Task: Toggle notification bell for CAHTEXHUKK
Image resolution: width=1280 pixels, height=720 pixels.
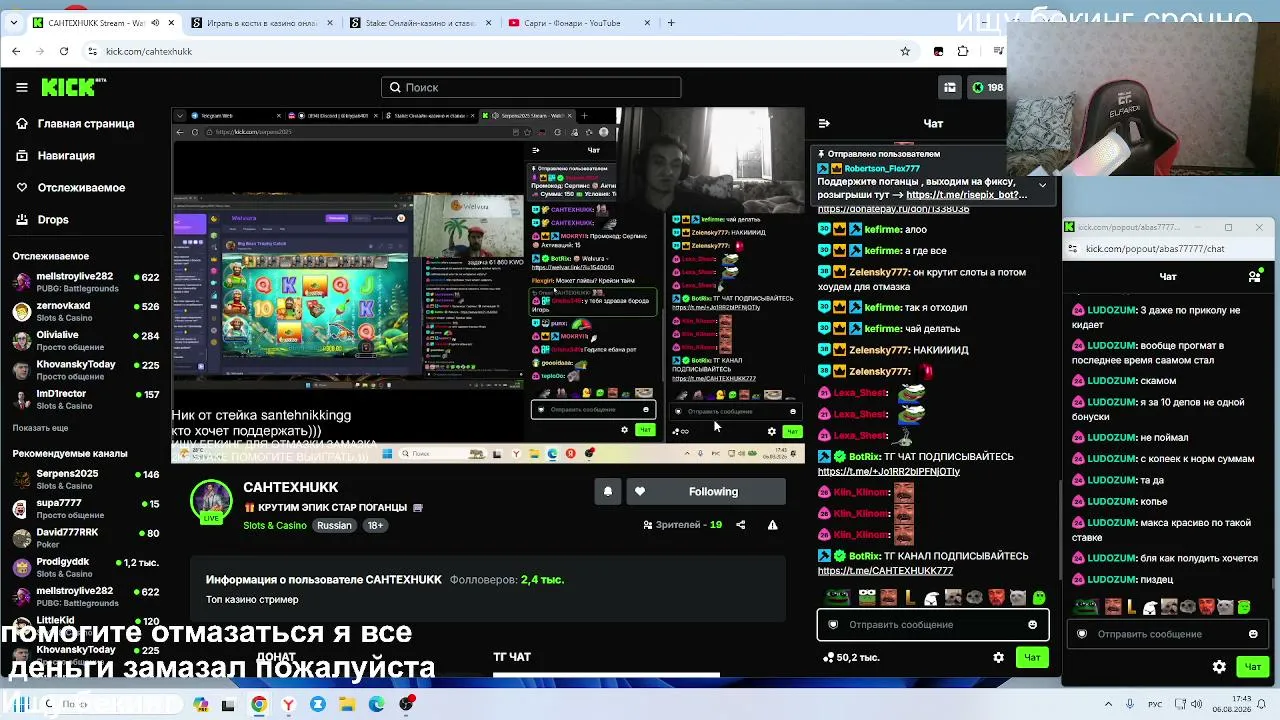Action: pyautogui.click(x=607, y=491)
